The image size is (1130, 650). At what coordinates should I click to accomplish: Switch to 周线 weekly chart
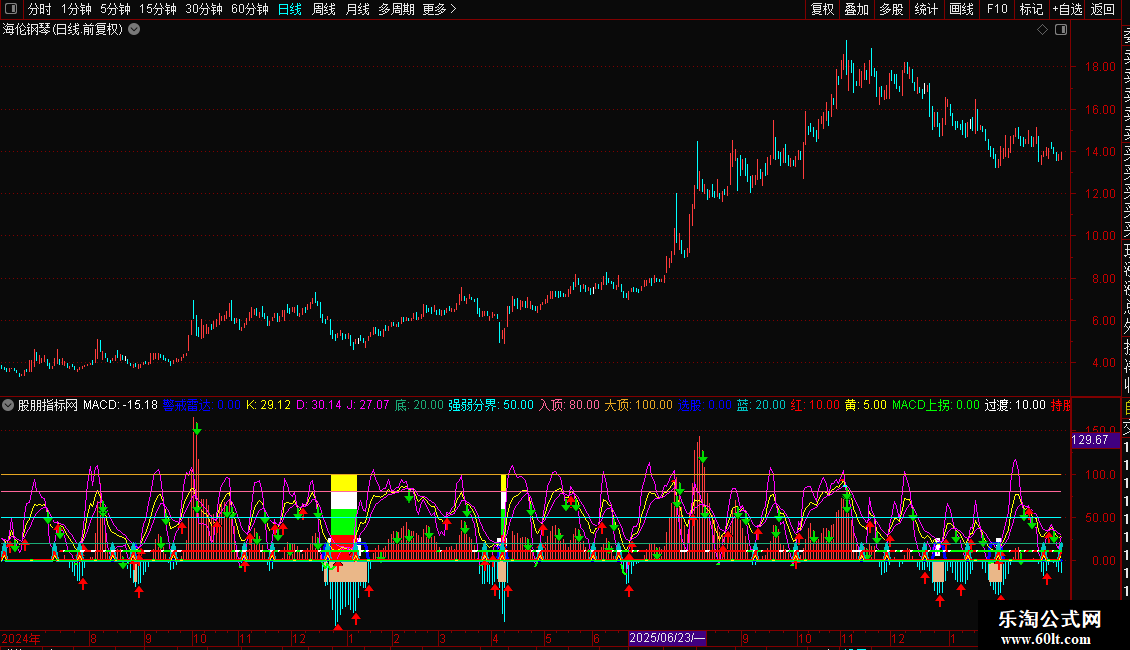324,9
